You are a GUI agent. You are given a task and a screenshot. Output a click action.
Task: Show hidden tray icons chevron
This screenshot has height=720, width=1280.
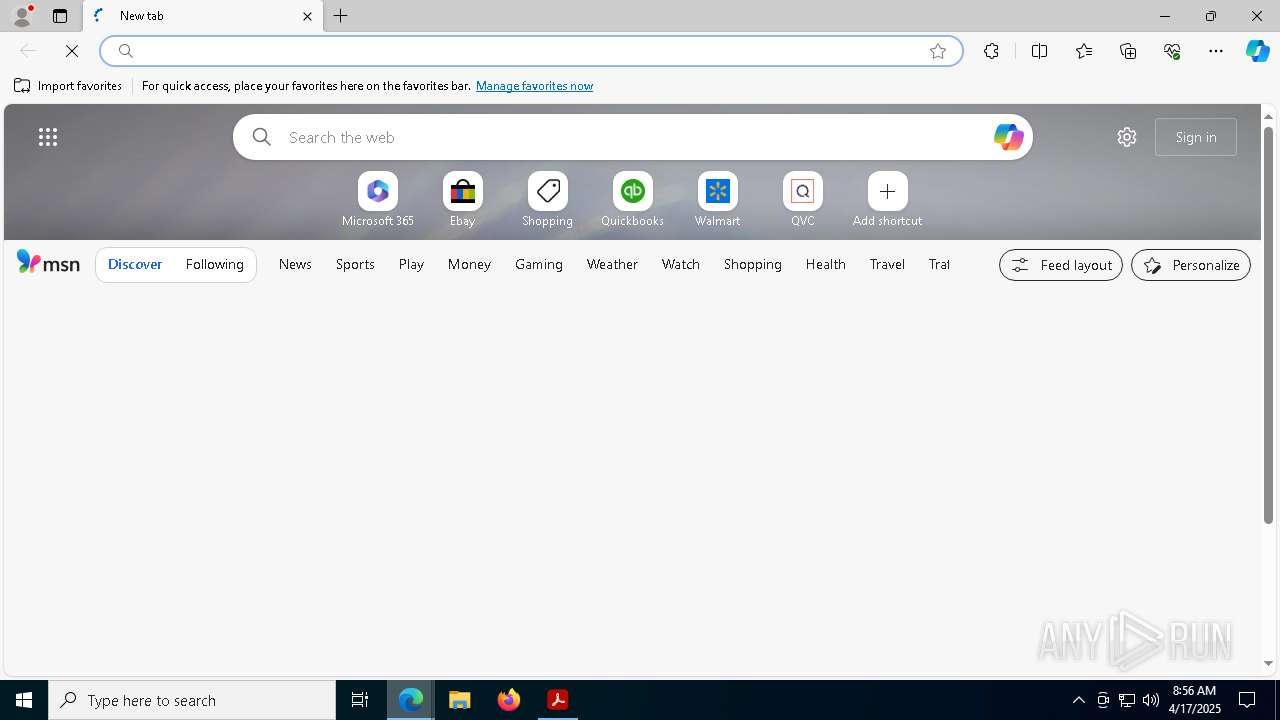click(x=1078, y=700)
